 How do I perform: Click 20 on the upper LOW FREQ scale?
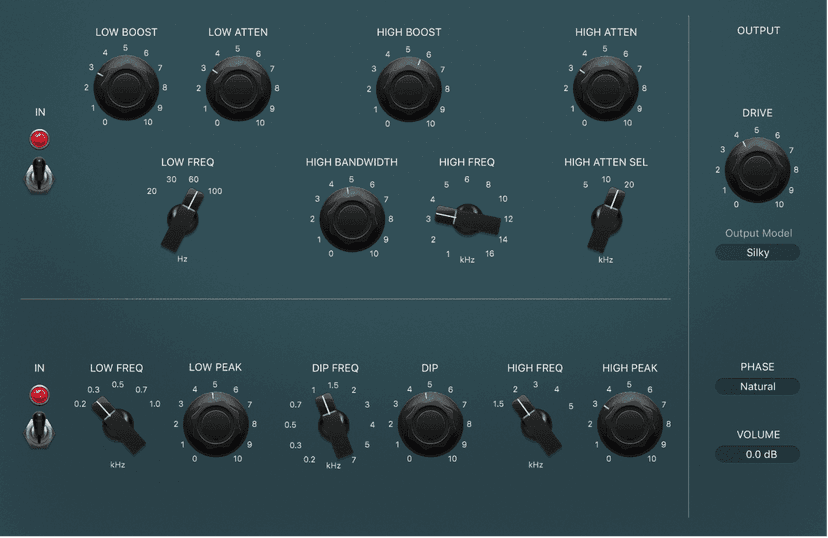(x=152, y=191)
